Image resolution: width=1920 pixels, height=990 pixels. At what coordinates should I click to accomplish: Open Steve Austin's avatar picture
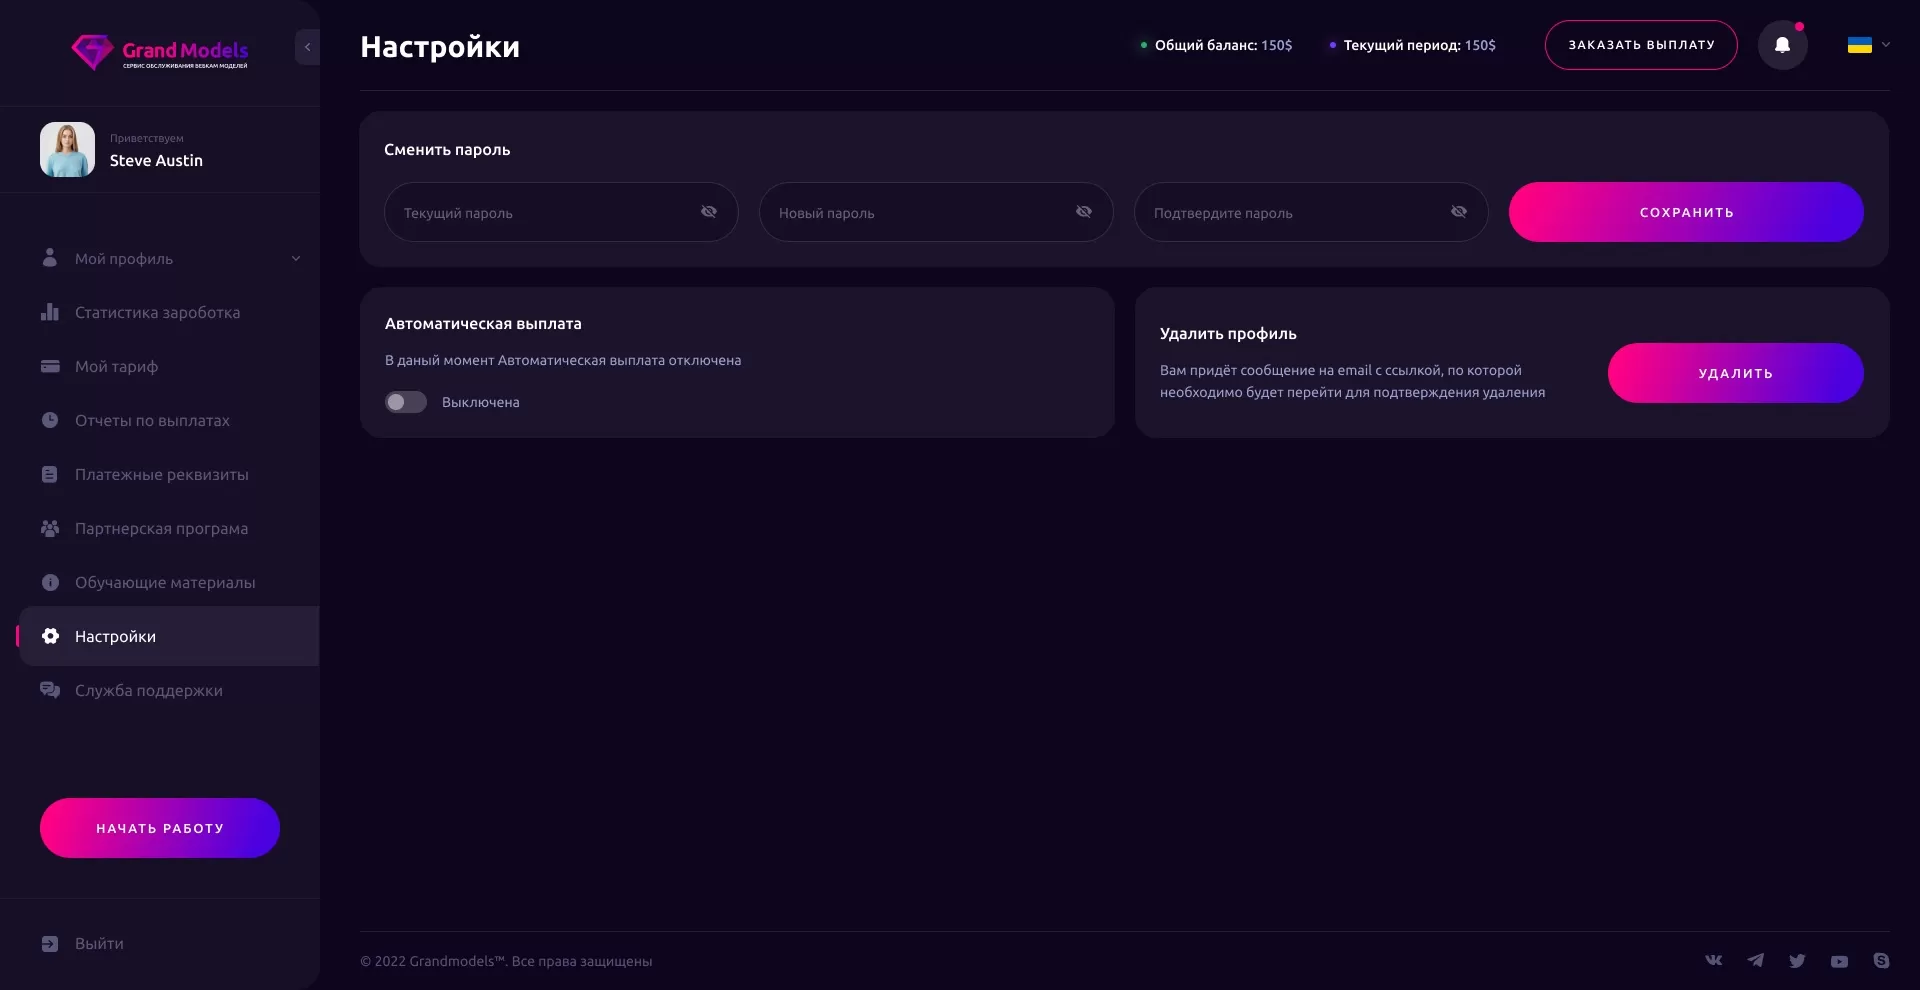pyautogui.click(x=67, y=150)
